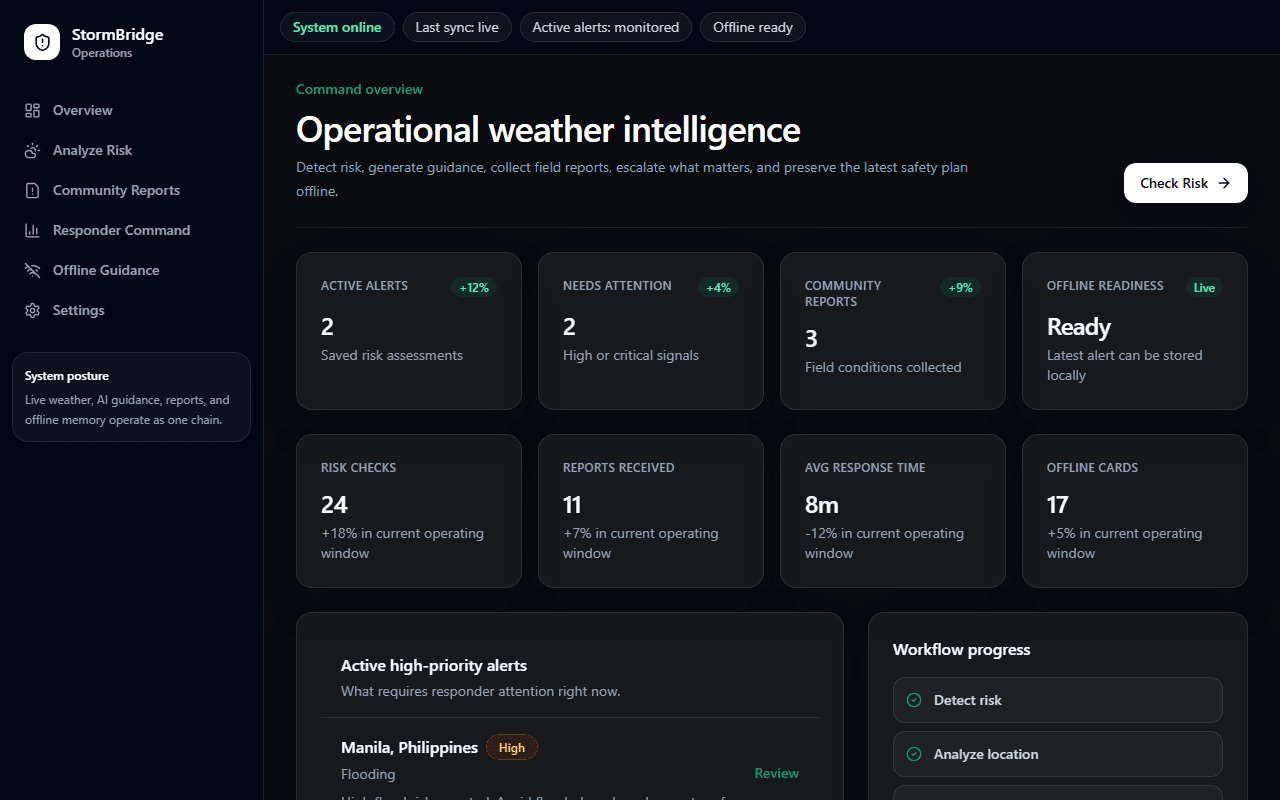Click the Offline Cards 17 card
The width and height of the screenshot is (1280, 800).
click(1135, 511)
